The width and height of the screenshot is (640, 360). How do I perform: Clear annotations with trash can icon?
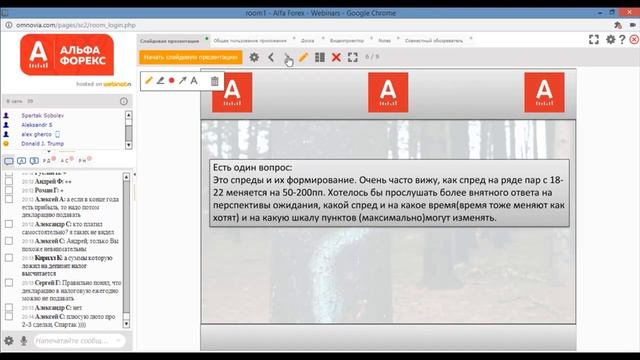(214, 81)
